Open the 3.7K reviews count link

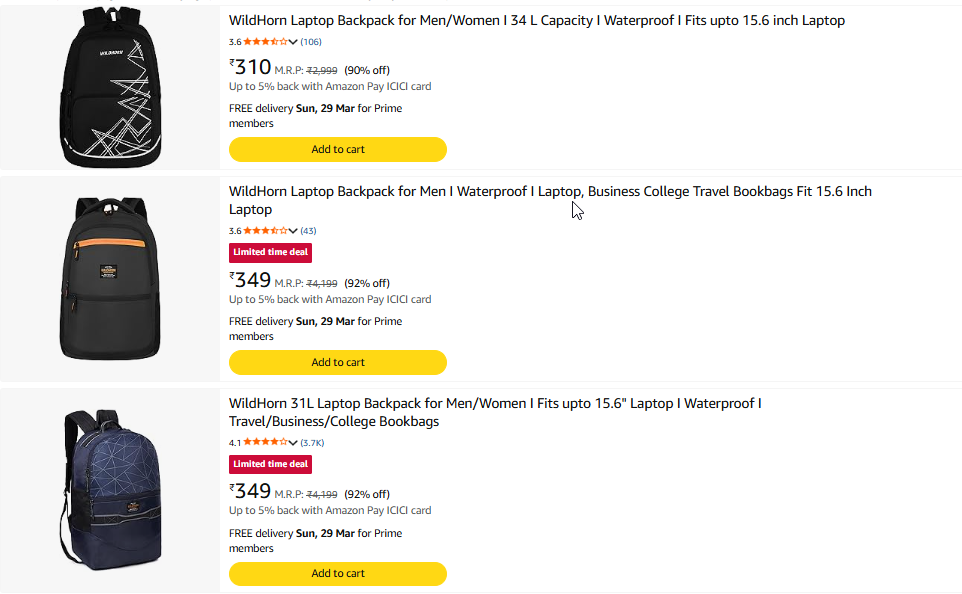[x=312, y=442]
